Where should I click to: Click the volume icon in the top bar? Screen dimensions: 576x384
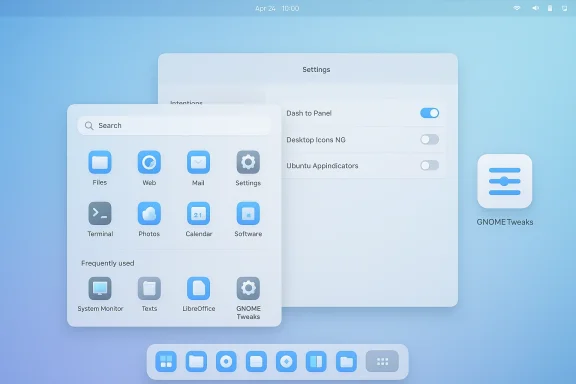coord(536,8)
